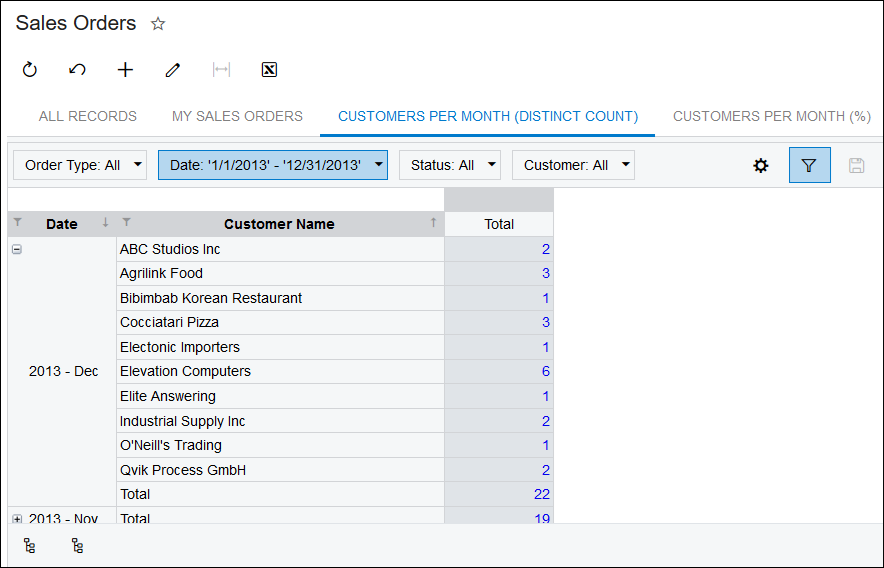Click the Refresh icon in the toolbar
Screen dimensions: 884x568
[x=30, y=70]
